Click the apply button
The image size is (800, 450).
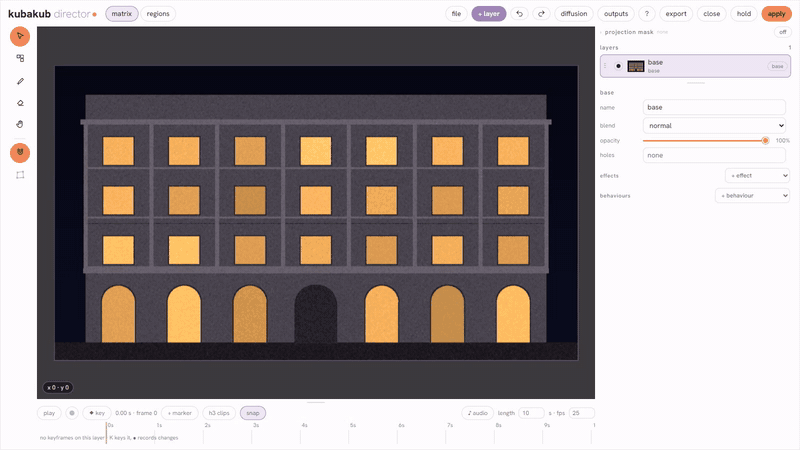click(x=776, y=14)
